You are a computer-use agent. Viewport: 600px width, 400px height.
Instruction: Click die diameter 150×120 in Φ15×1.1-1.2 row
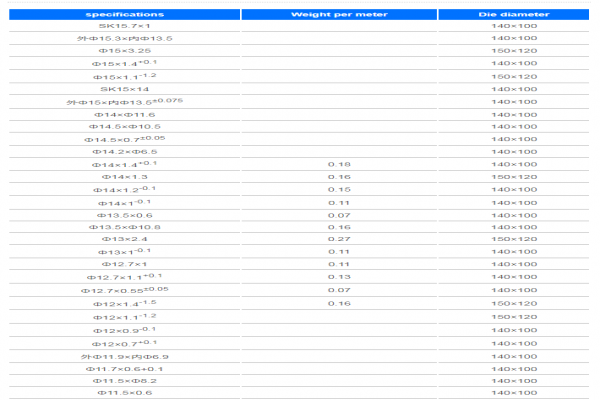coord(514,77)
